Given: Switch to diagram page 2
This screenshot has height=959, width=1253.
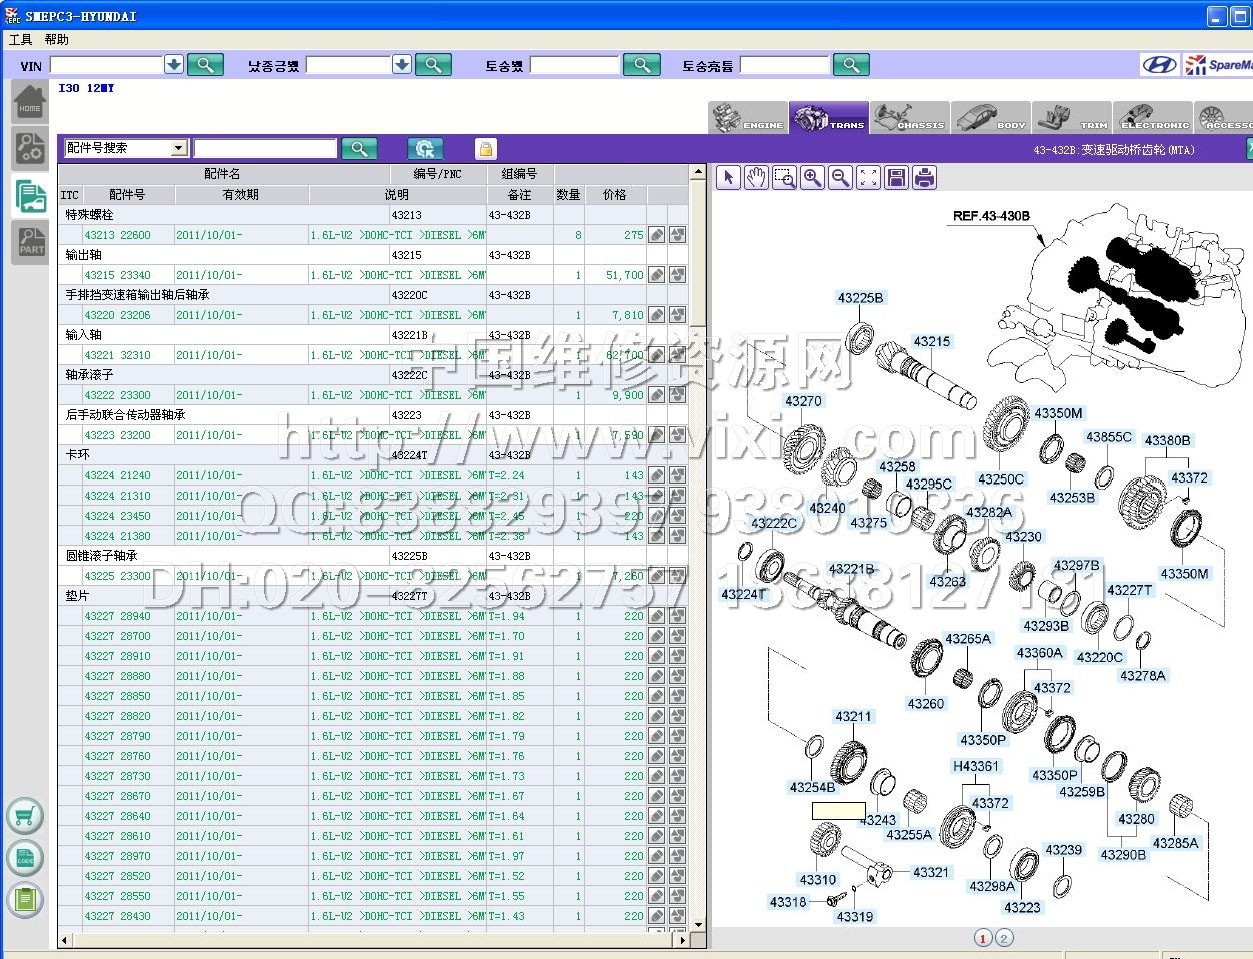Looking at the screenshot, I should click(1004, 938).
